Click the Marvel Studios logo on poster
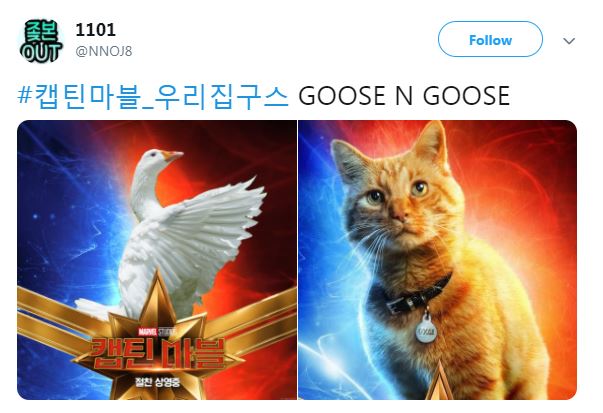Screen dimensions: 603x413 pos(157,331)
